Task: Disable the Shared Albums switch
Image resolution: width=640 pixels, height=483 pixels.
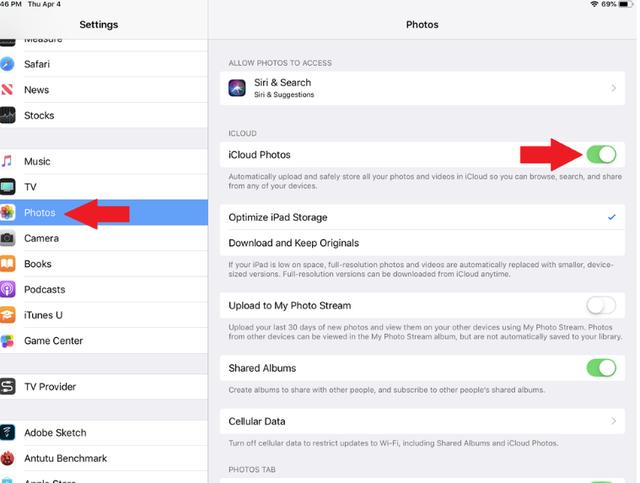Action: pos(601,368)
